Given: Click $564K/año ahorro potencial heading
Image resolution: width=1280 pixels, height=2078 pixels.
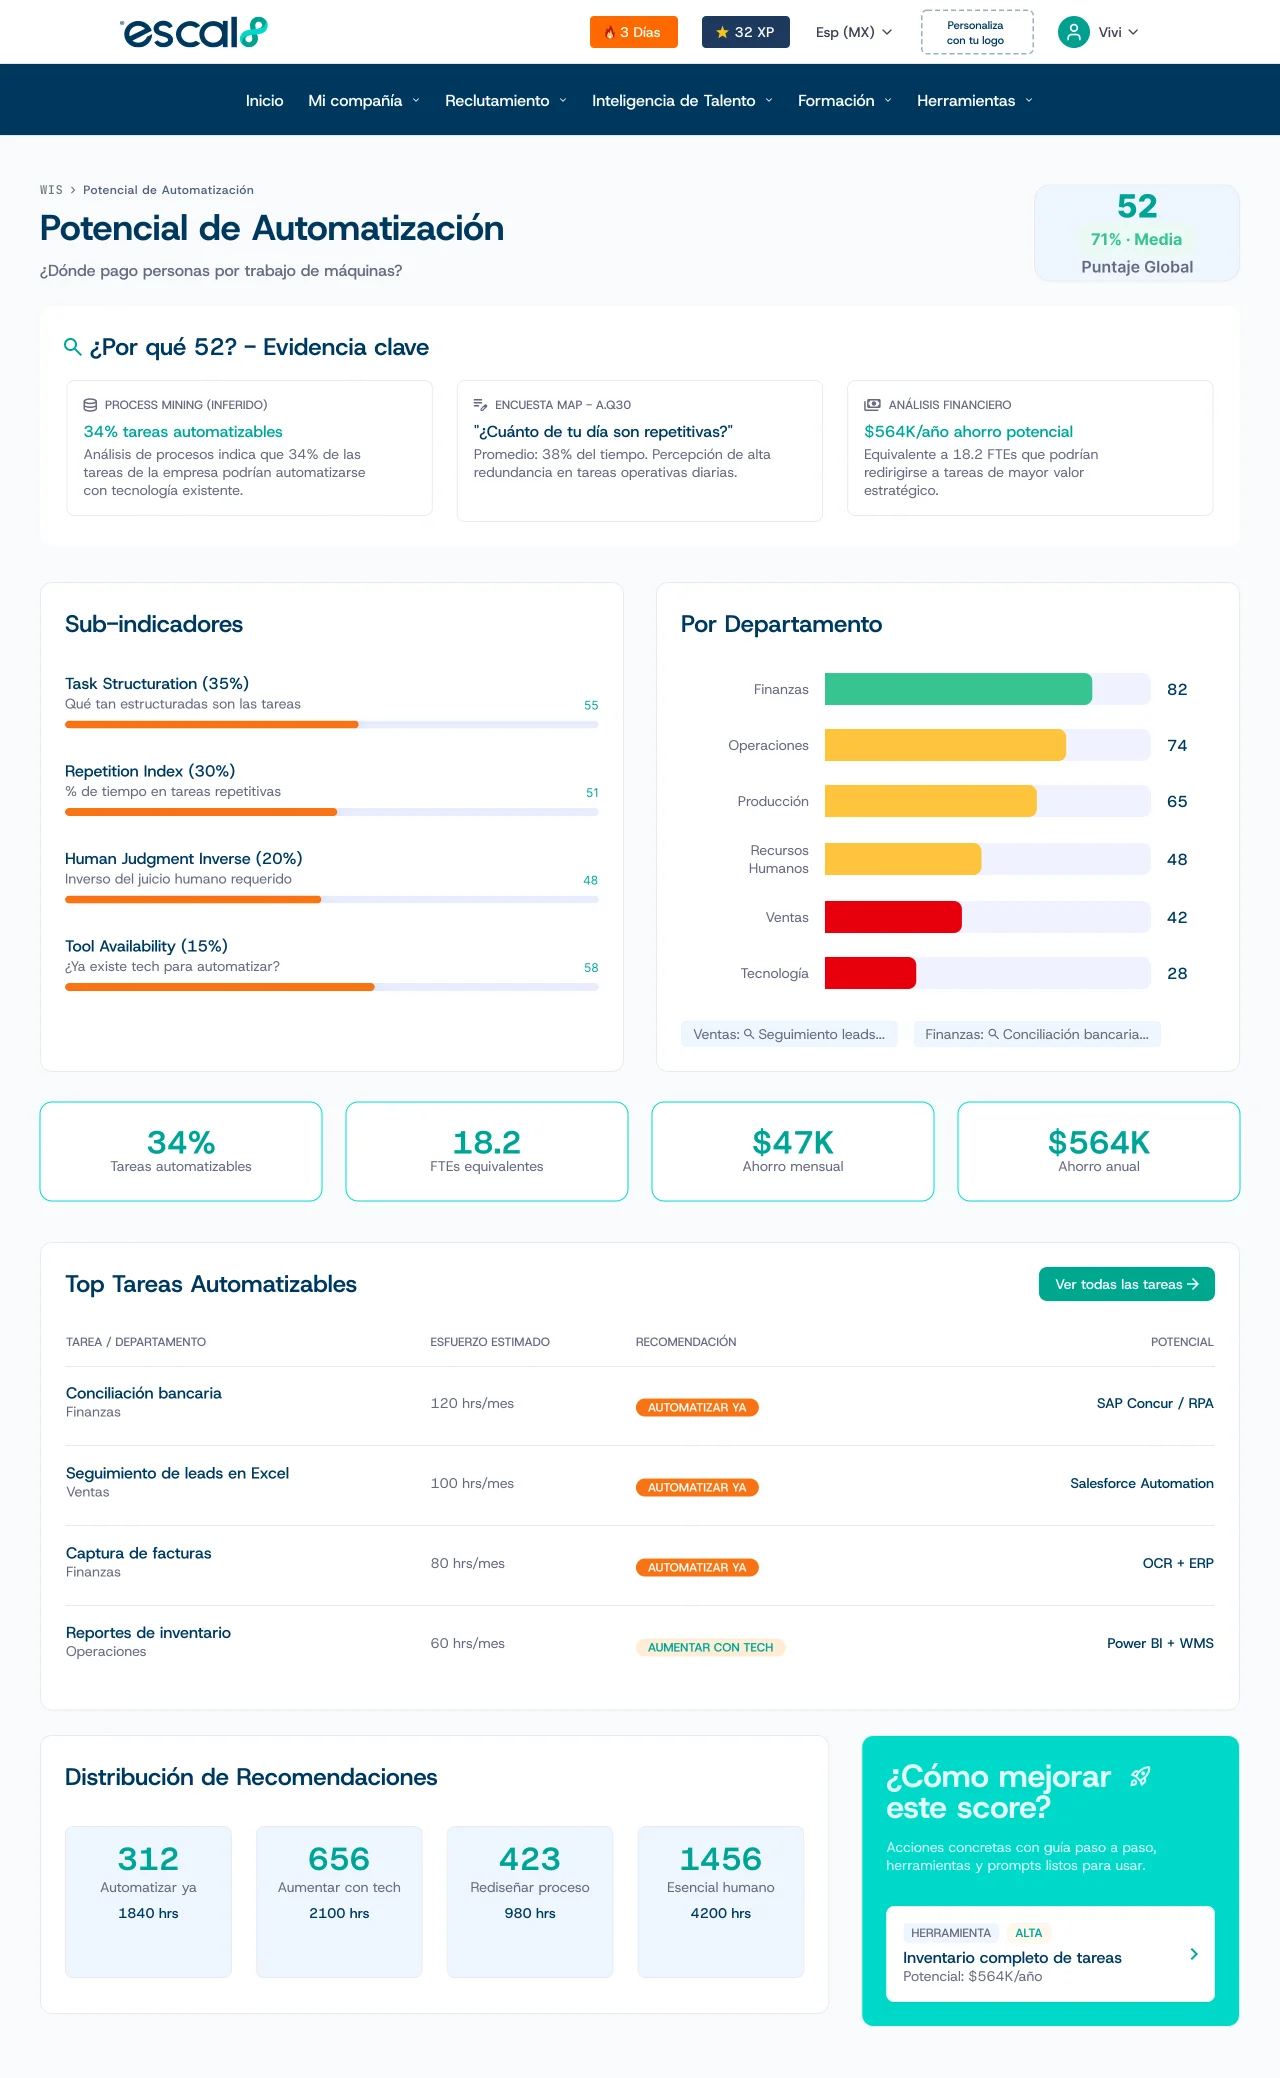Looking at the screenshot, I should [x=968, y=431].
